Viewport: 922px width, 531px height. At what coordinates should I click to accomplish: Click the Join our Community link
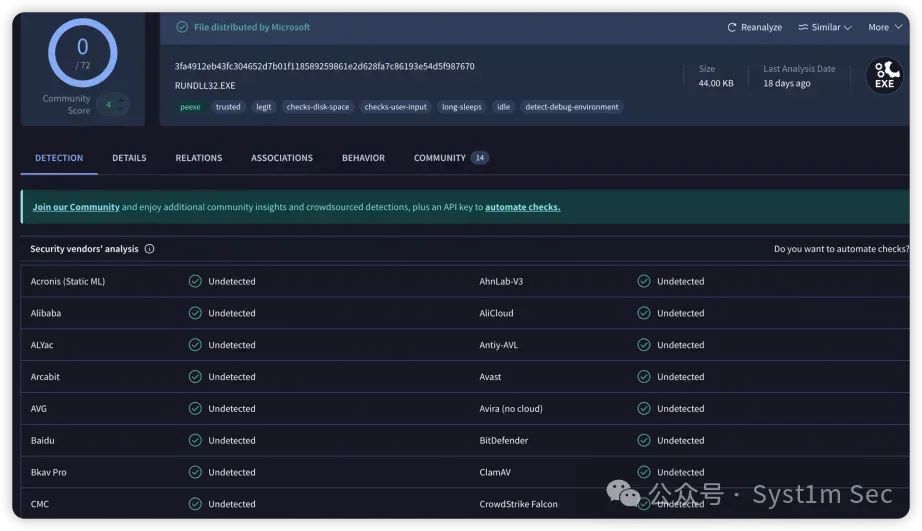pos(76,207)
